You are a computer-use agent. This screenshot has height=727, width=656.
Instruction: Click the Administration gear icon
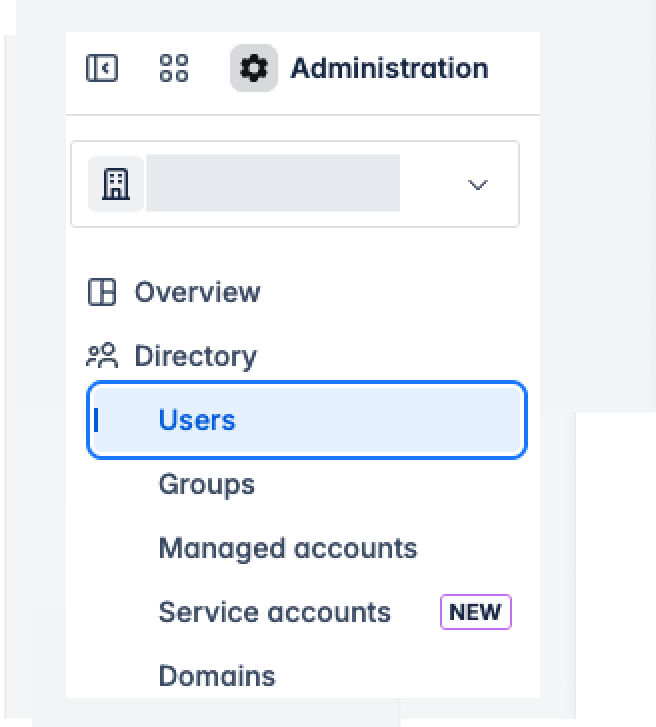[254, 69]
